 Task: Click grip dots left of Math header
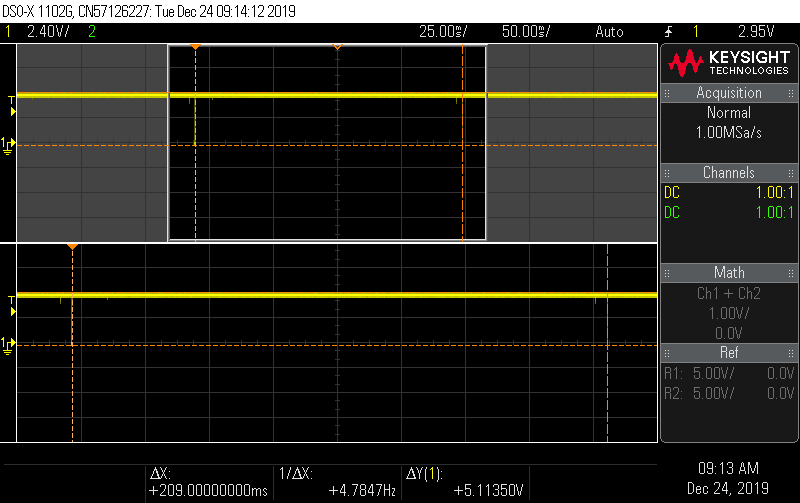[x=667, y=273]
